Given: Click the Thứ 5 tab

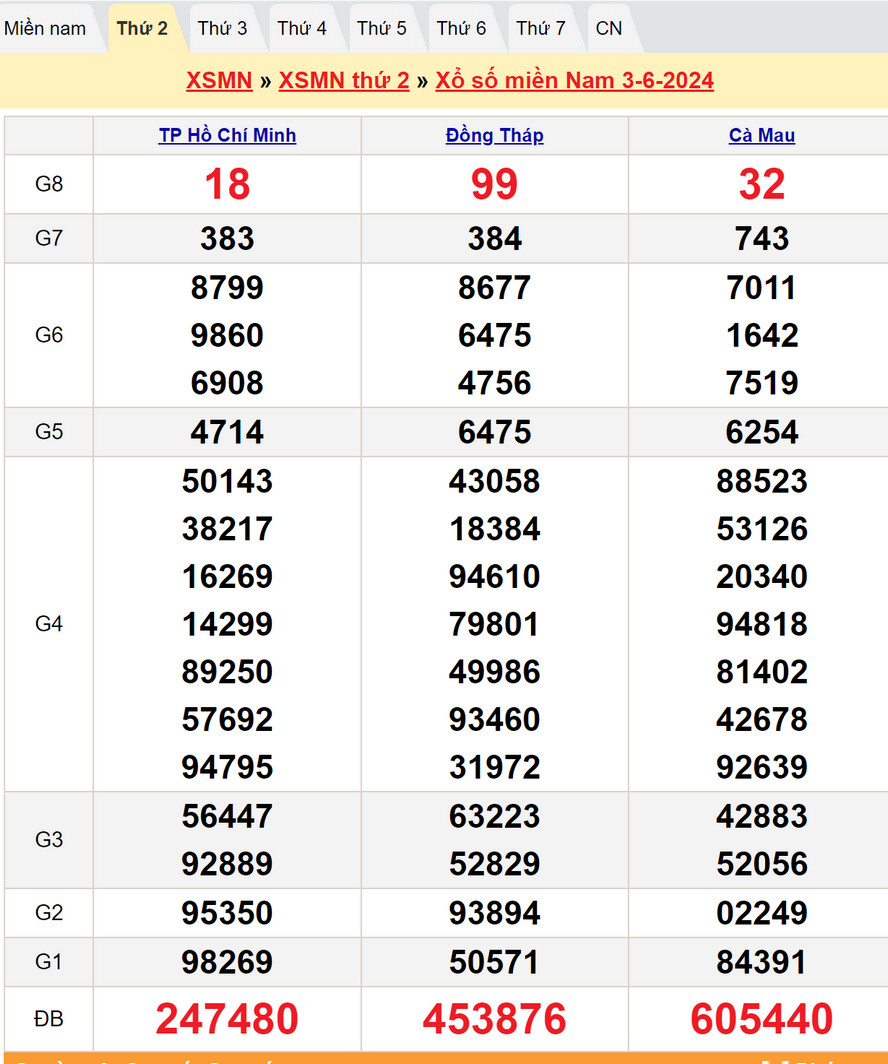Looking at the screenshot, I should click(382, 28).
